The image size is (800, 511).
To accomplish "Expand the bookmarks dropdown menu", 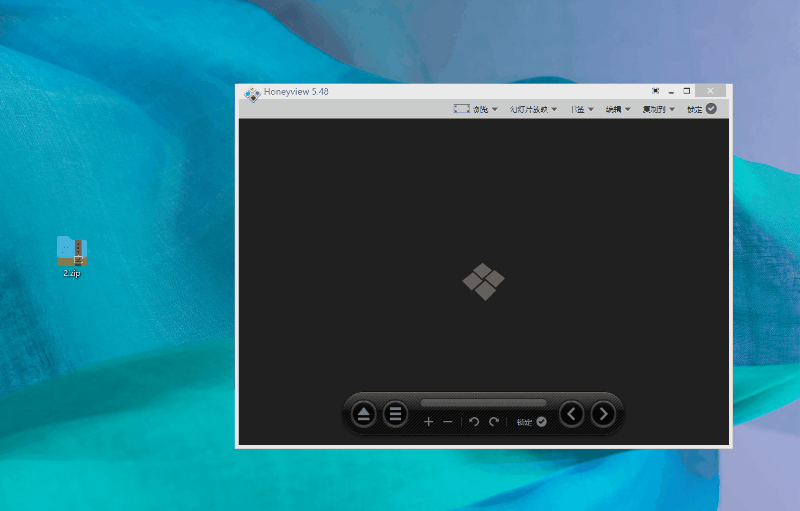I will 582,109.
